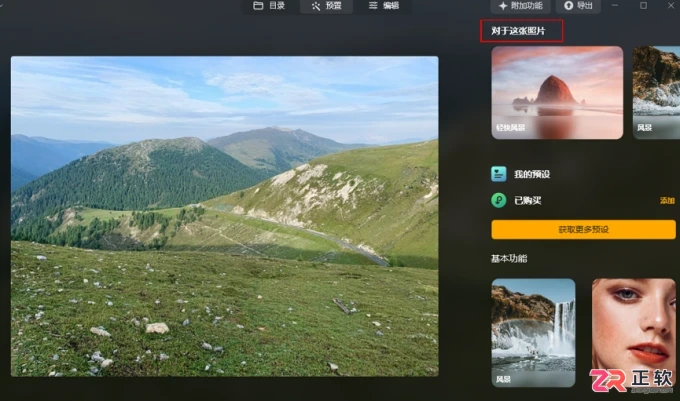Maximize the application window
Viewport: 680px width, 401px height.
(x=644, y=6)
